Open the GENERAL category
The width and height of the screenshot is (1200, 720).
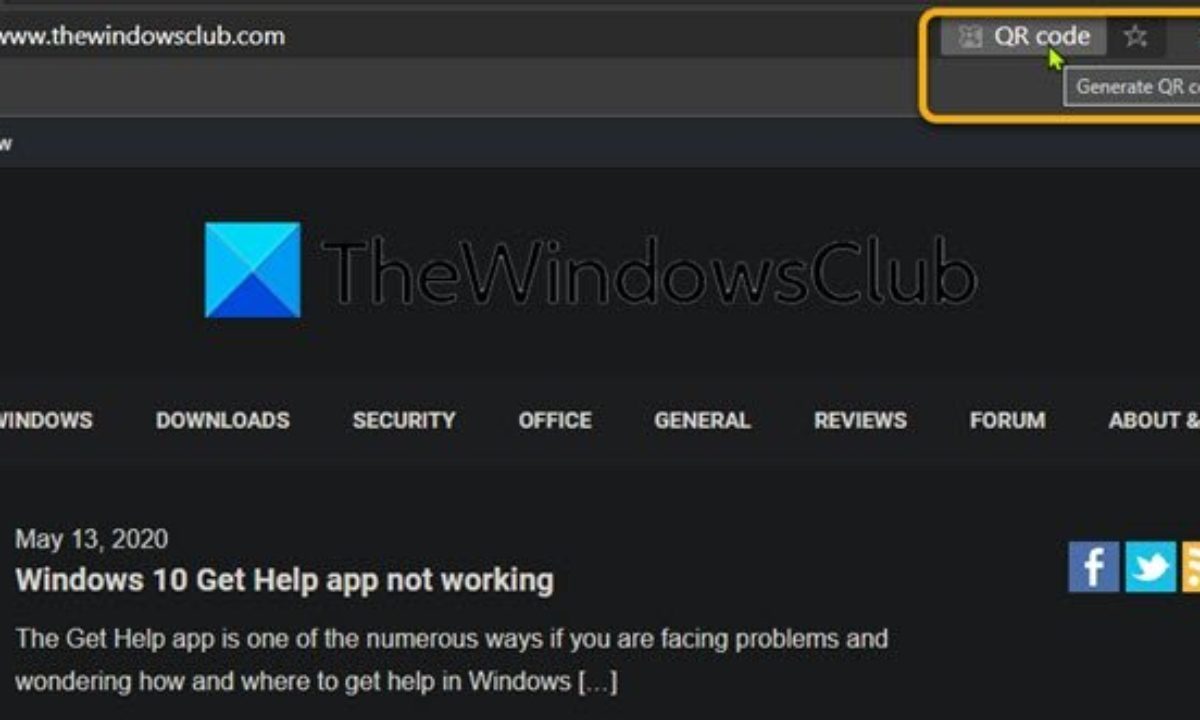click(x=702, y=420)
